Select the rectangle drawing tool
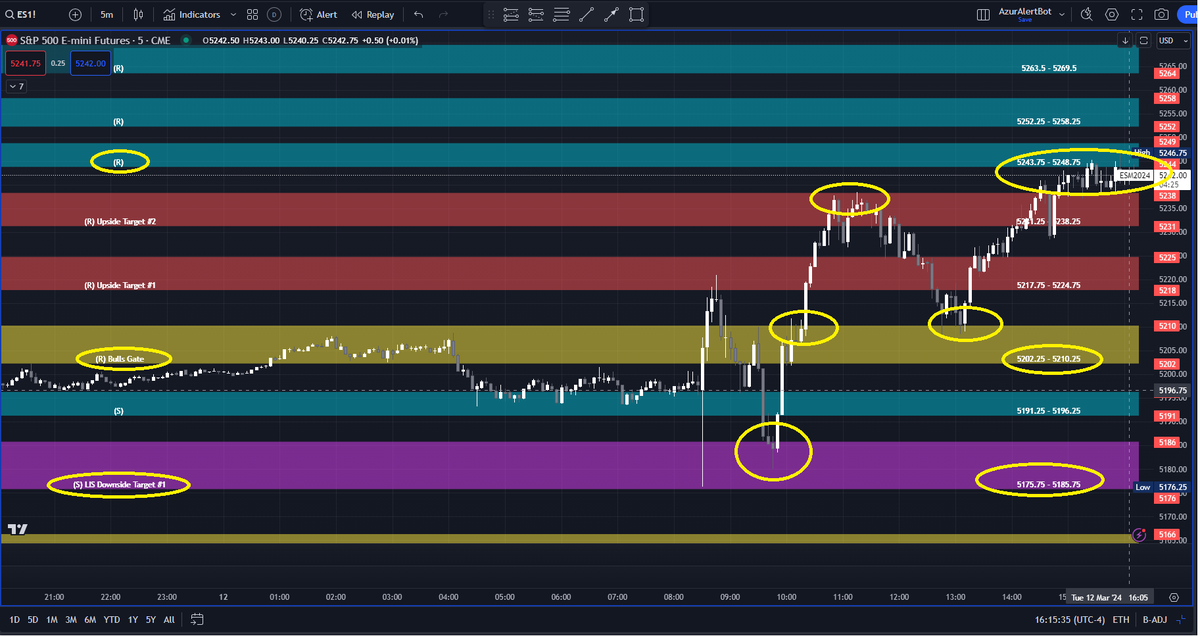The image size is (1200, 636). click(x=636, y=15)
